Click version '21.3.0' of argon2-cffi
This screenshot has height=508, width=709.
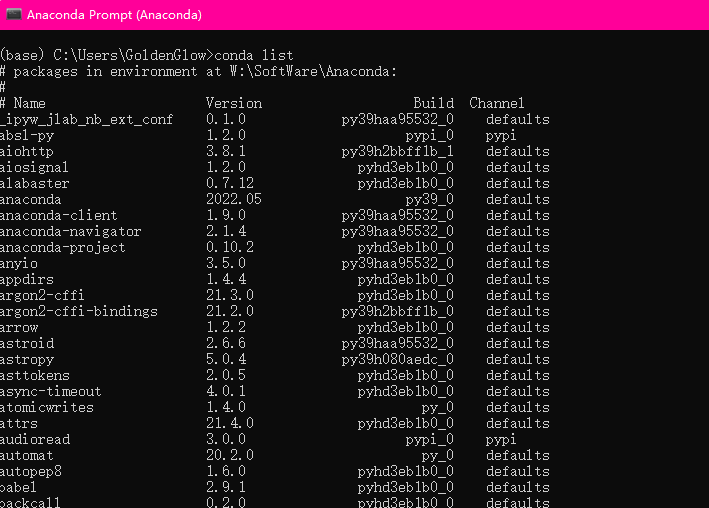click(x=230, y=295)
